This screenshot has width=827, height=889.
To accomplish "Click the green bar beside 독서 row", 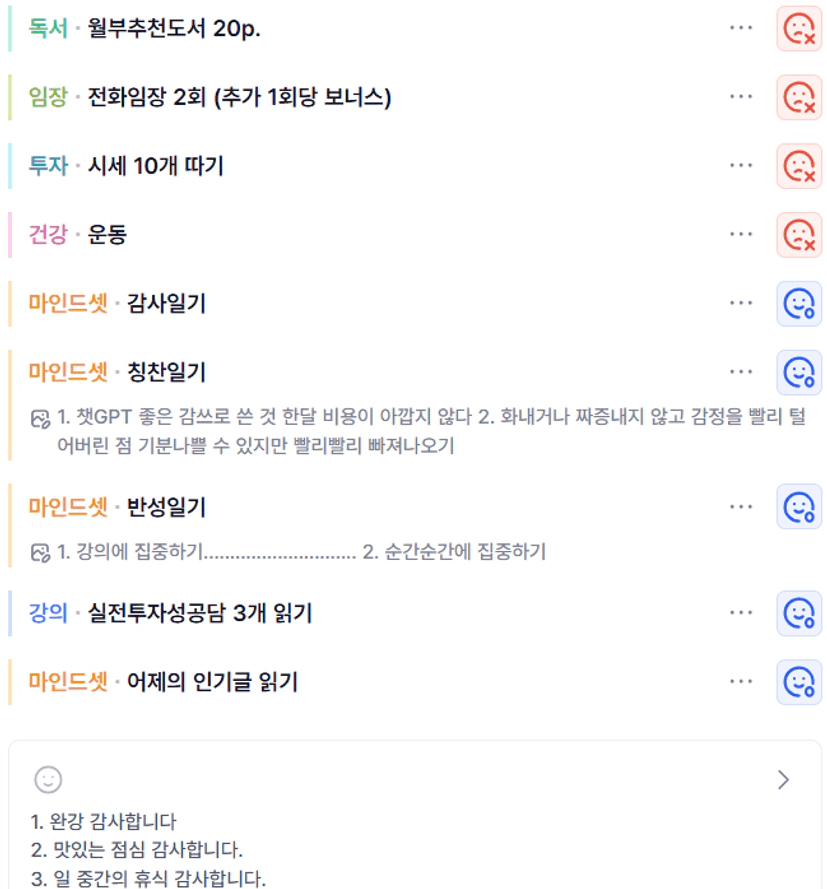I will 10,28.
